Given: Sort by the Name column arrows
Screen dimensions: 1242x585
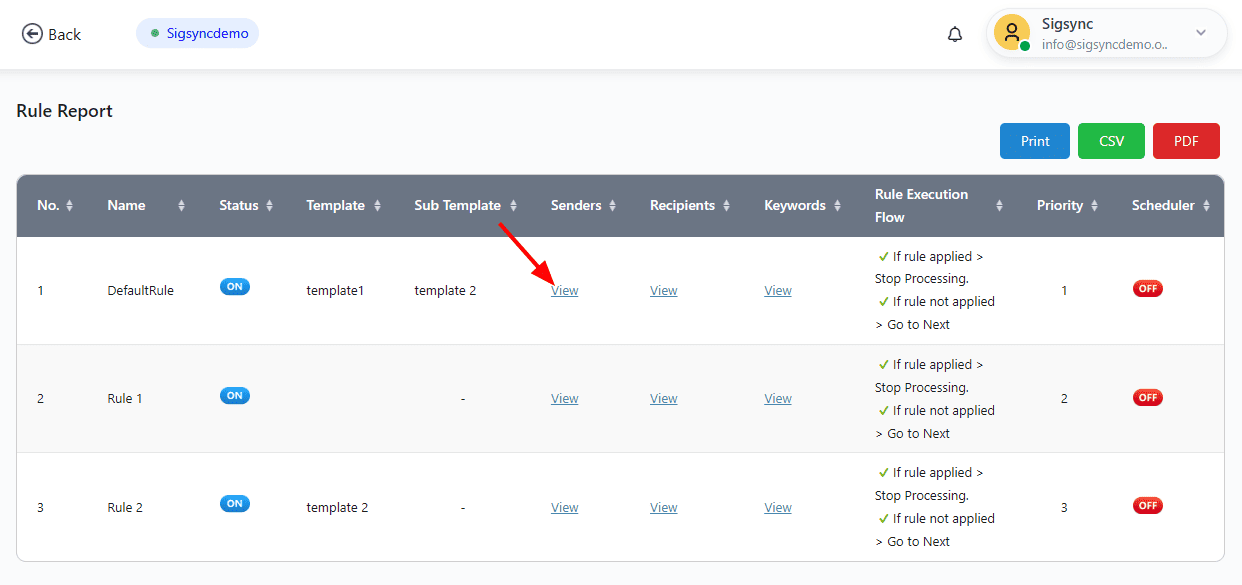Looking at the screenshot, I should tap(181, 206).
